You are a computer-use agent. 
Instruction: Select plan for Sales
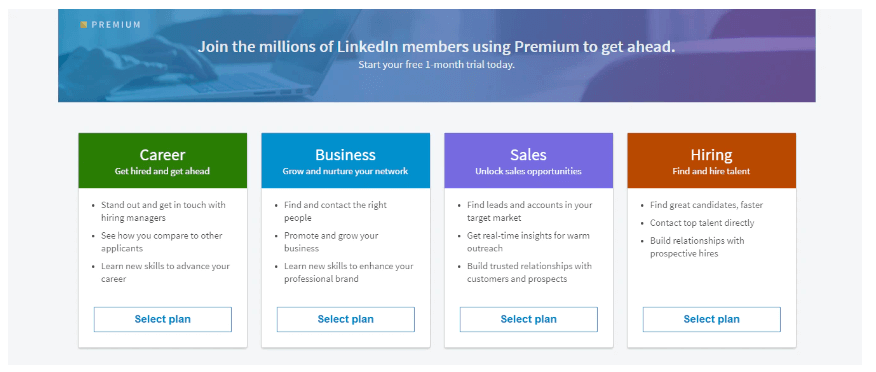(529, 319)
